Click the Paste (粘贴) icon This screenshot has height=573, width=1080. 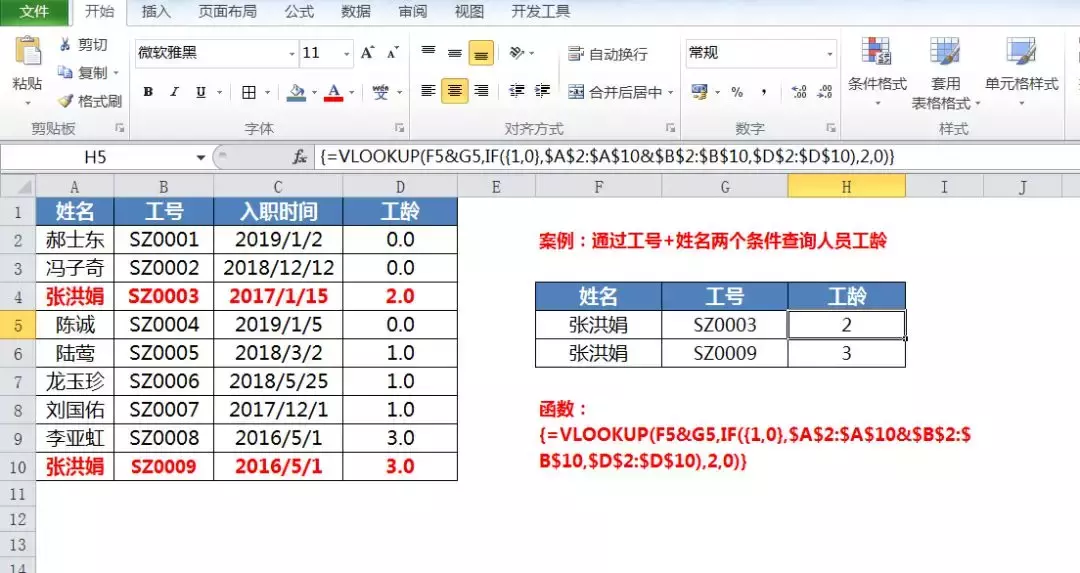tap(28, 52)
